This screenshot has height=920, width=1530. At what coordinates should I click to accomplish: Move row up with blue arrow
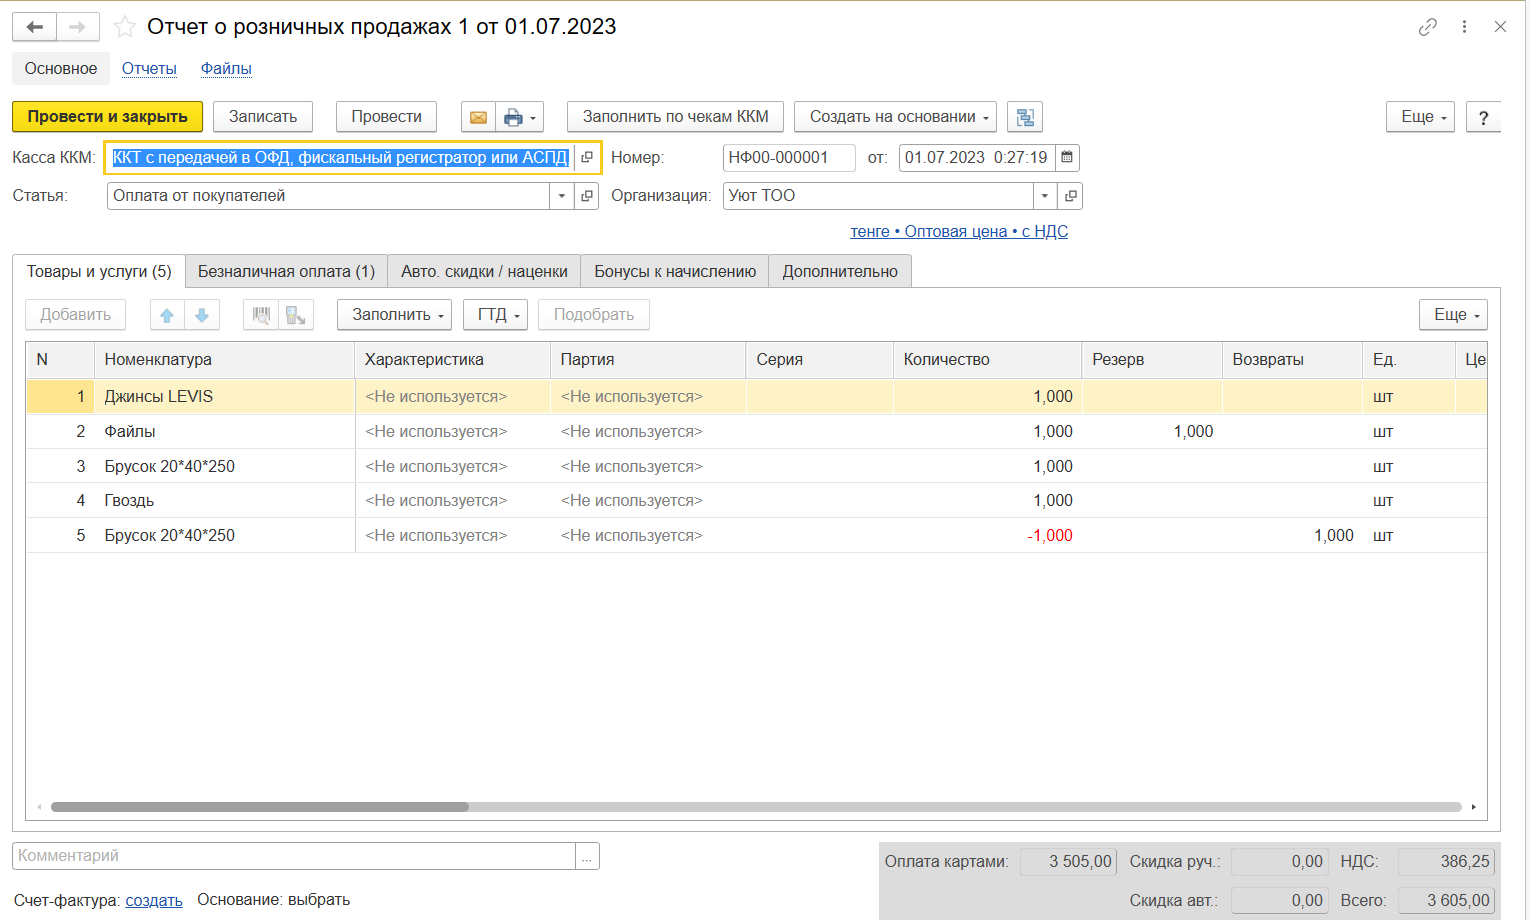[x=167, y=315]
